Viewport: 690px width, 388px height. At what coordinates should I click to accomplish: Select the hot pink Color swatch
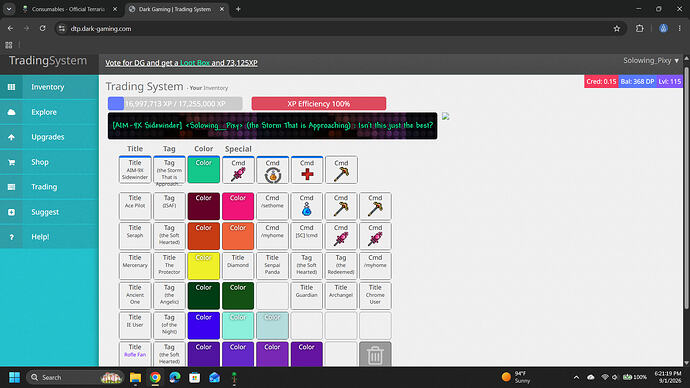[238, 206]
